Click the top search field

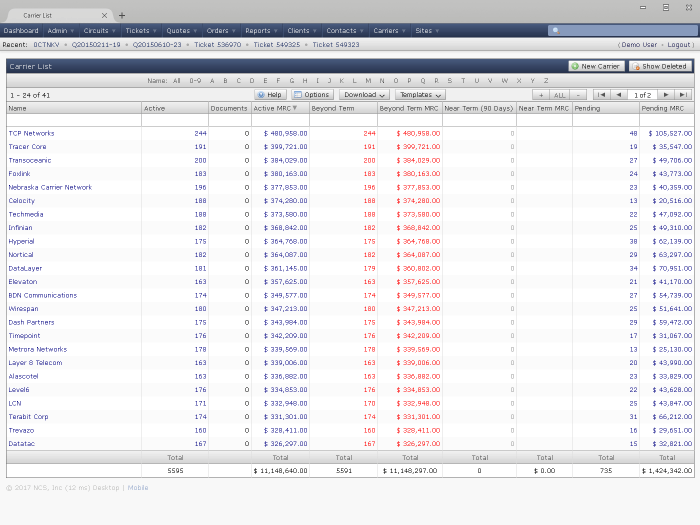pyautogui.click(x=620, y=31)
